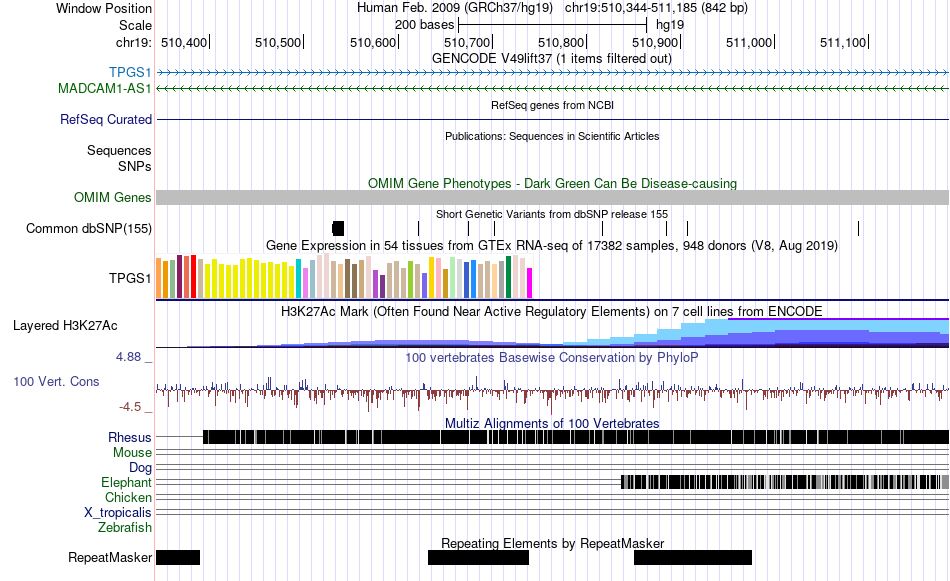Image resolution: width=950 pixels, height=581 pixels.
Task: Click the RepeatMasker track label
Action: coord(110,557)
